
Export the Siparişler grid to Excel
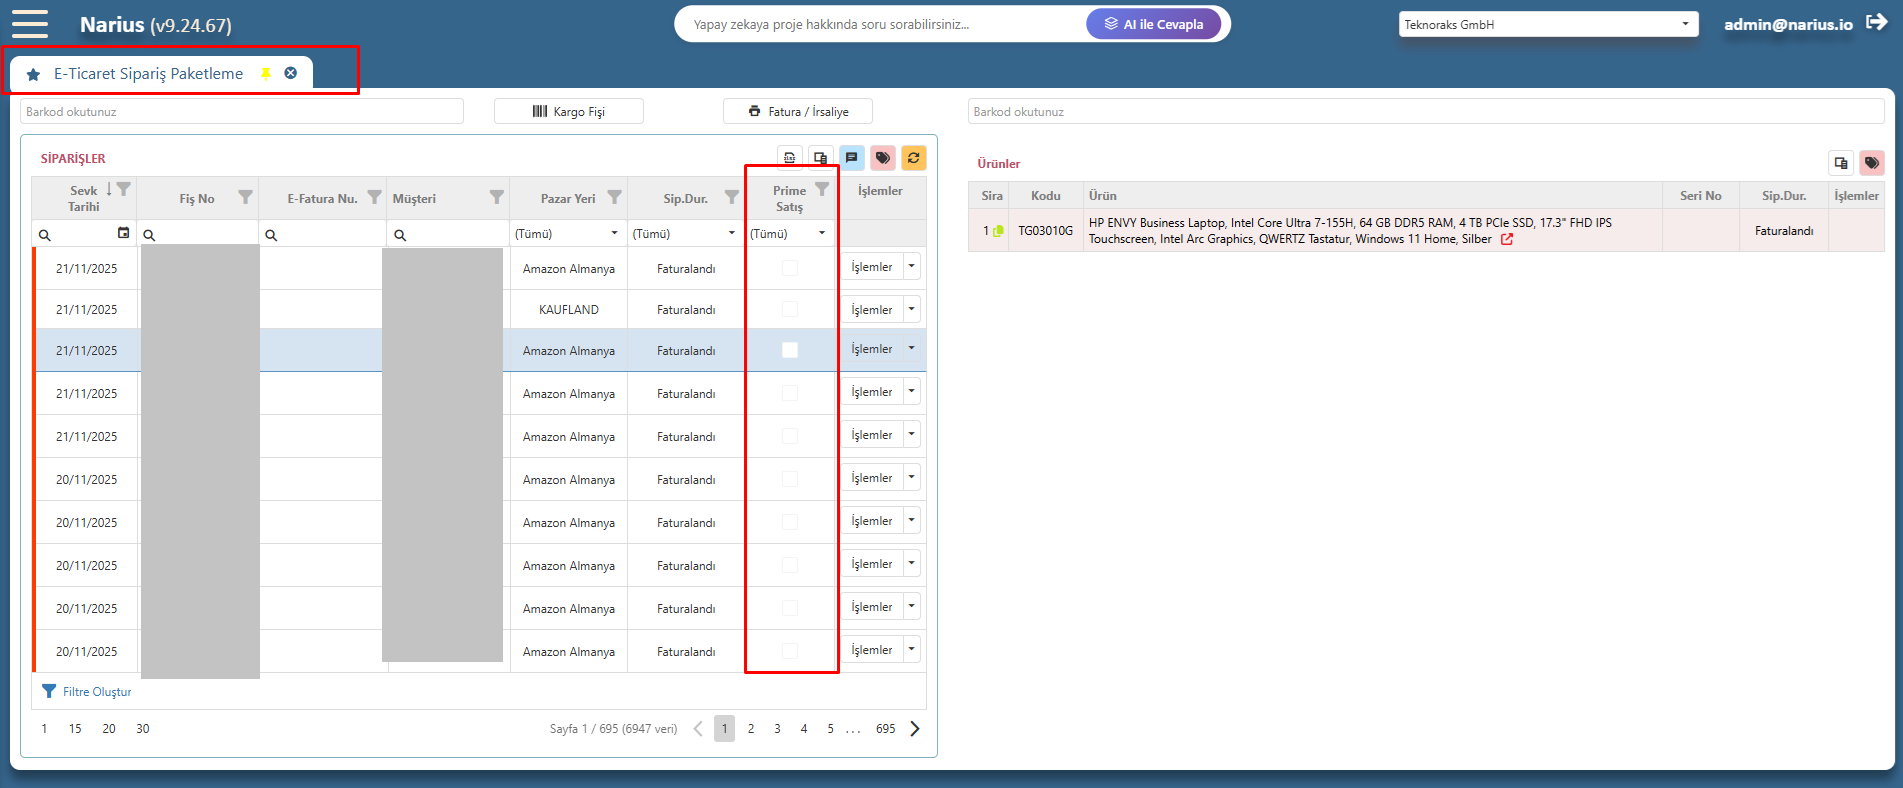790,158
